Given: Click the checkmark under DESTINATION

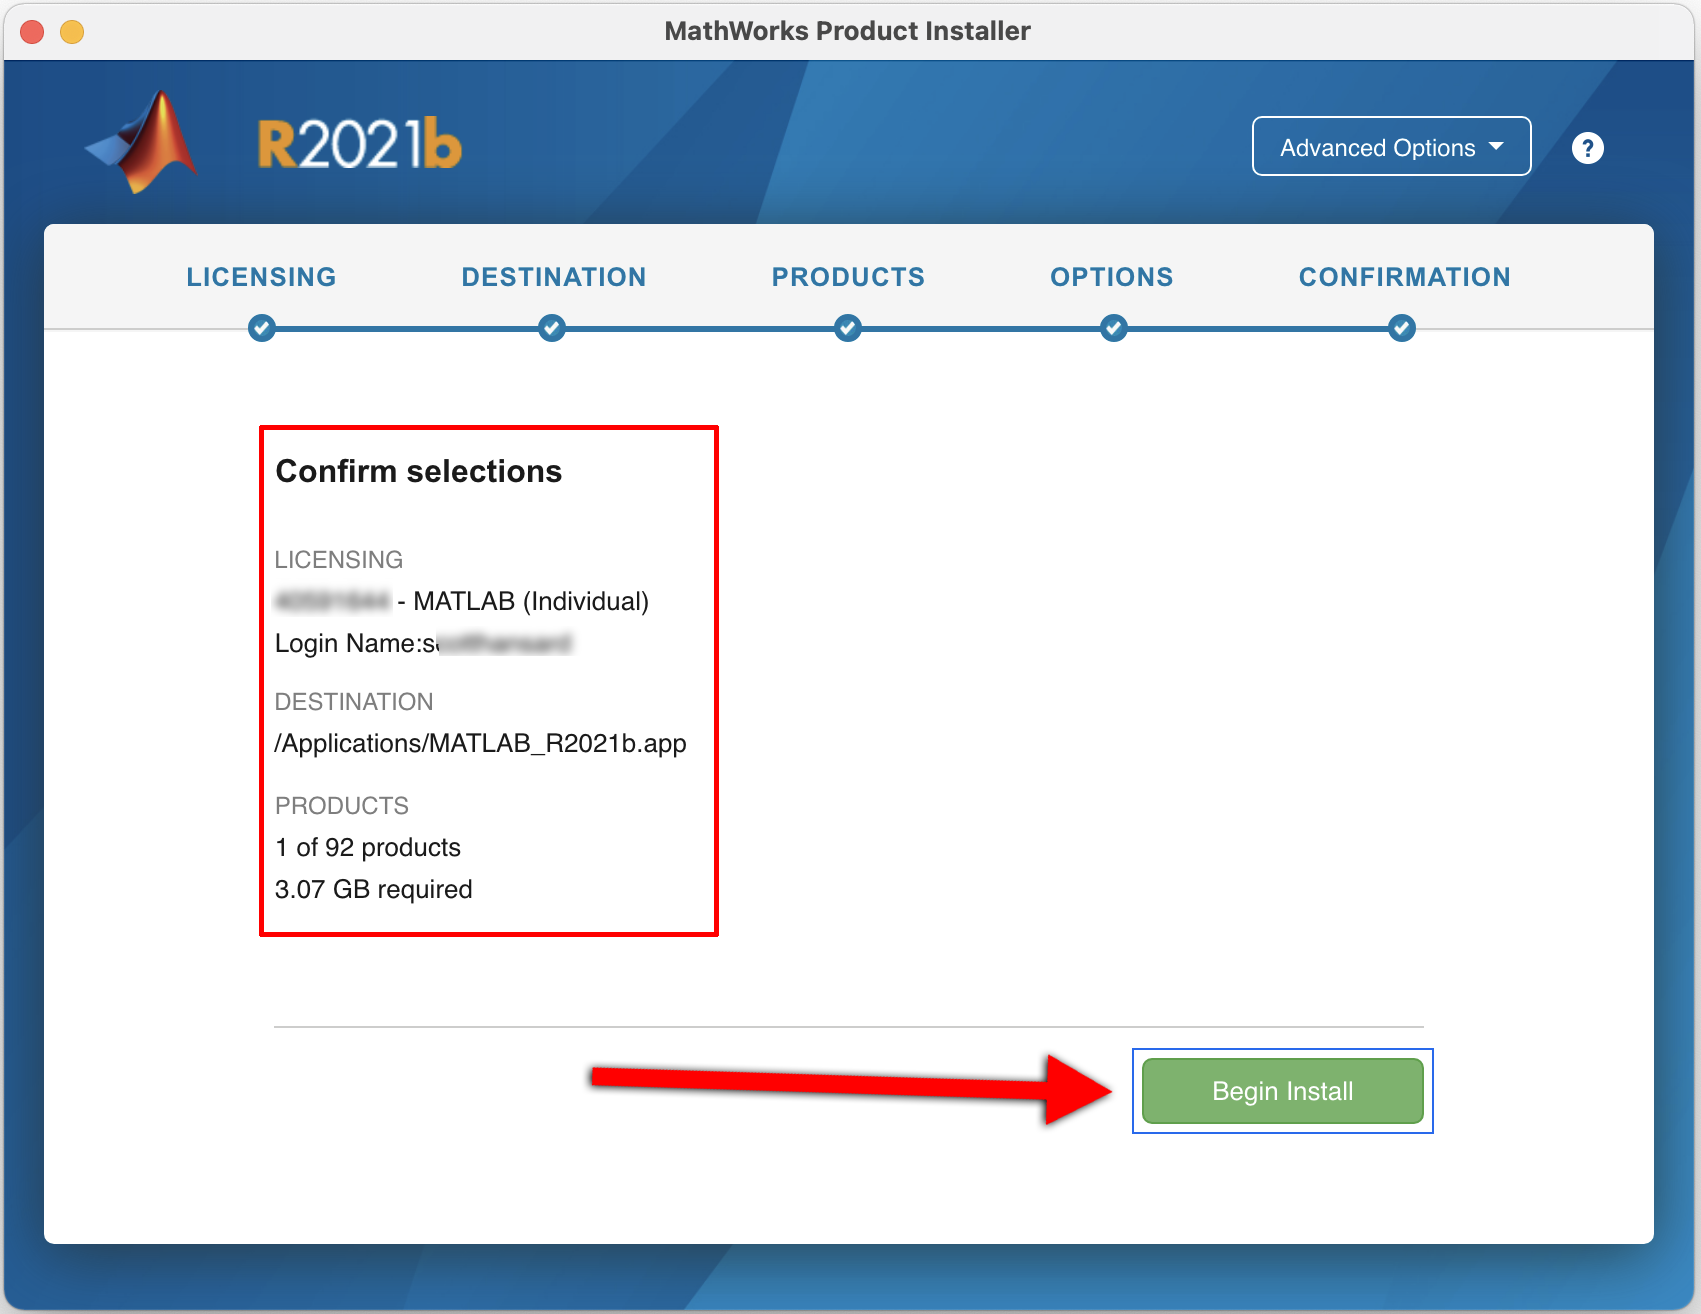Looking at the screenshot, I should [552, 328].
